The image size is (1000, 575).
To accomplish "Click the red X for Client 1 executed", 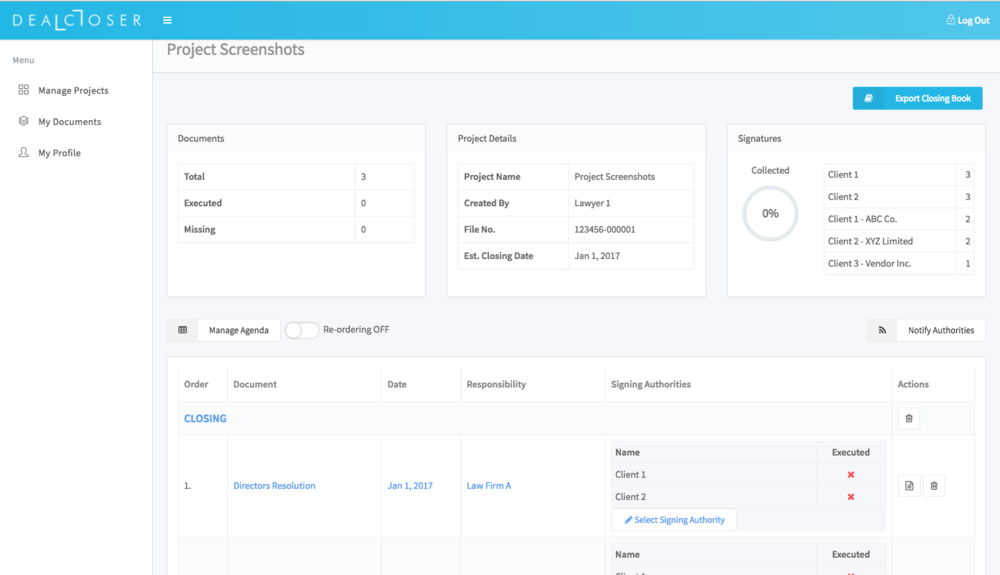I will 851,475.
